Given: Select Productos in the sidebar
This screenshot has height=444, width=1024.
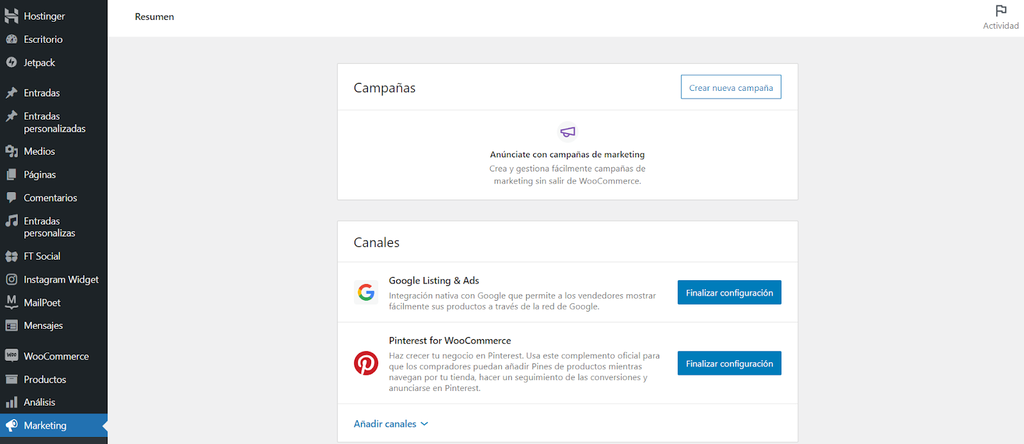Looking at the screenshot, I should [x=45, y=380].
